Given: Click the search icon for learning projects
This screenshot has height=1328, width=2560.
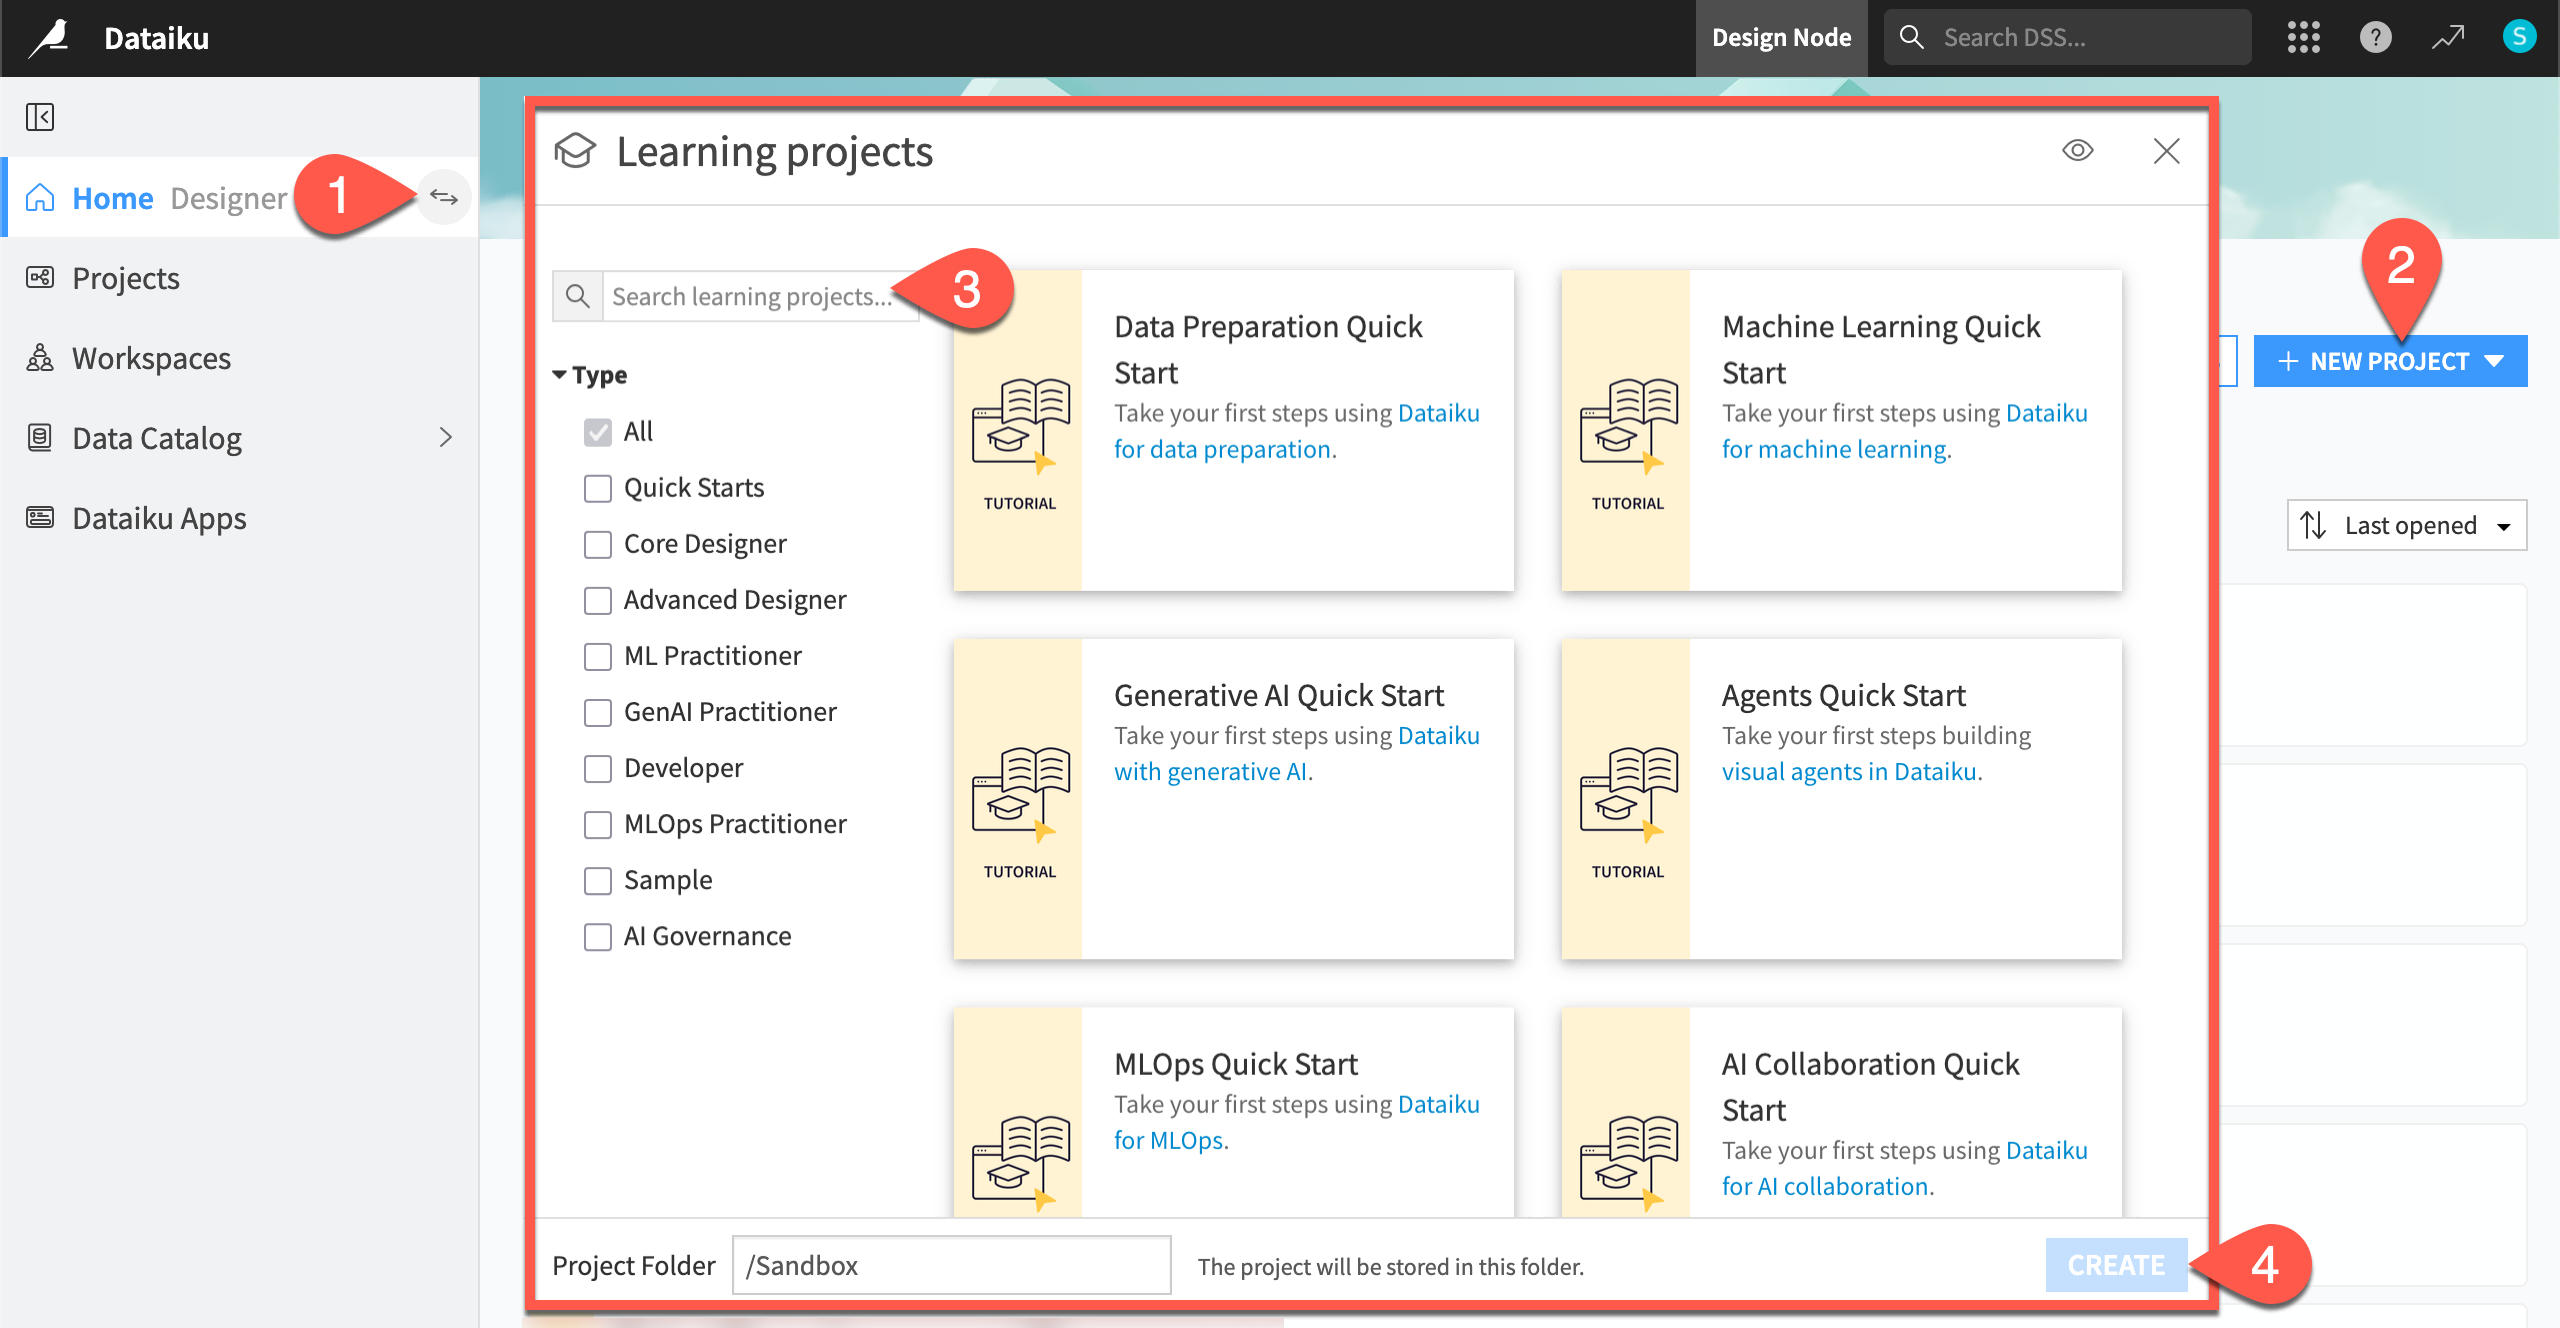Looking at the screenshot, I should click(x=577, y=296).
